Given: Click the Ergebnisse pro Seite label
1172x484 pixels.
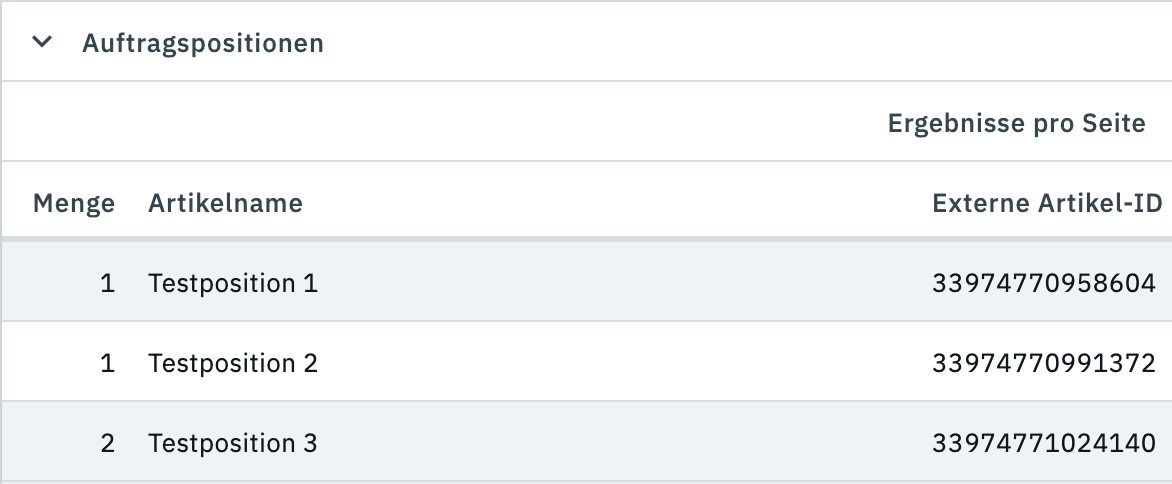Looking at the screenshot, I should 1016,124.
